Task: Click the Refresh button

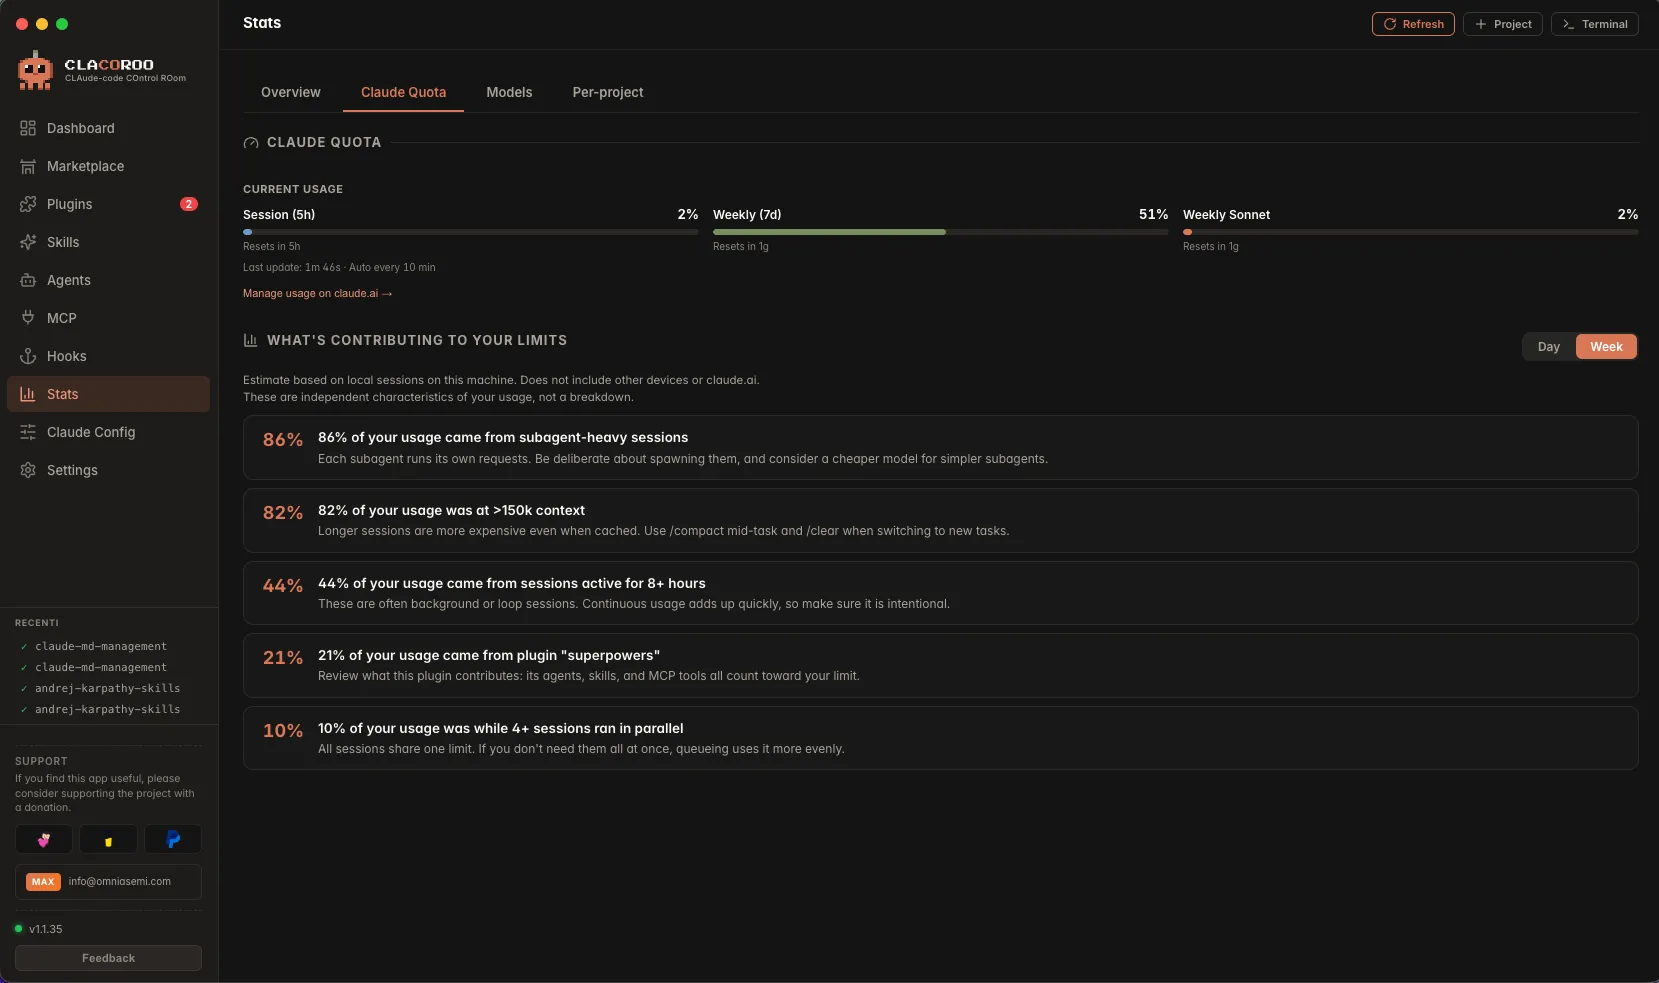Action: [x=1413, y=24]
